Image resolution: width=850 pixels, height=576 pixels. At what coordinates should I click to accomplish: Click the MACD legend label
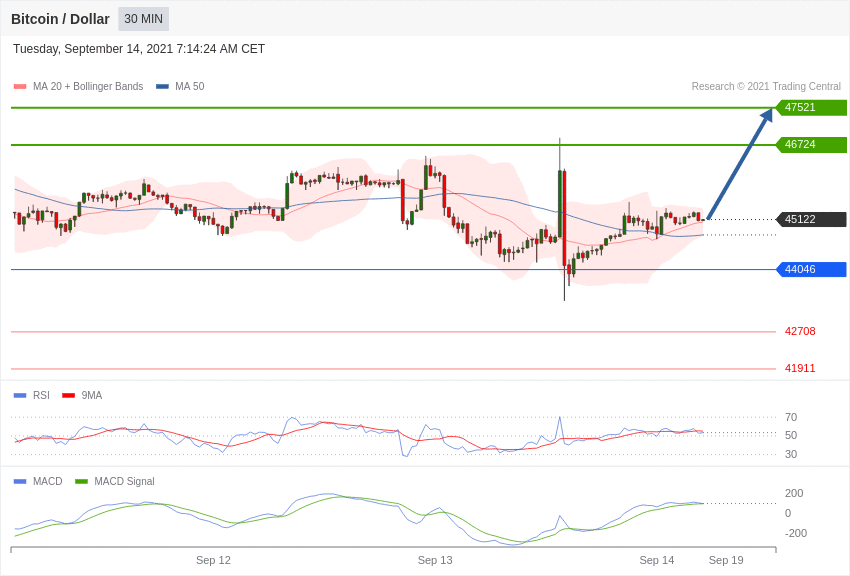[48, 481]
